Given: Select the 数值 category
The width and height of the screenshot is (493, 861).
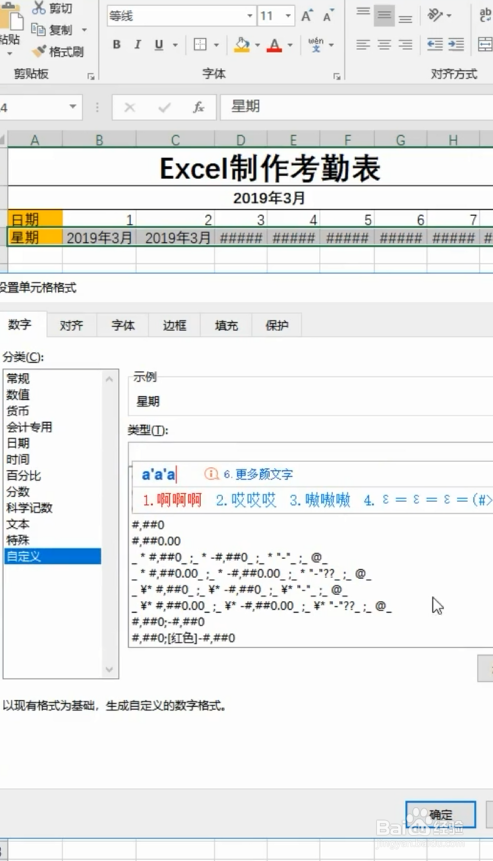Looking at the screenshot, I should coord(52,394).
